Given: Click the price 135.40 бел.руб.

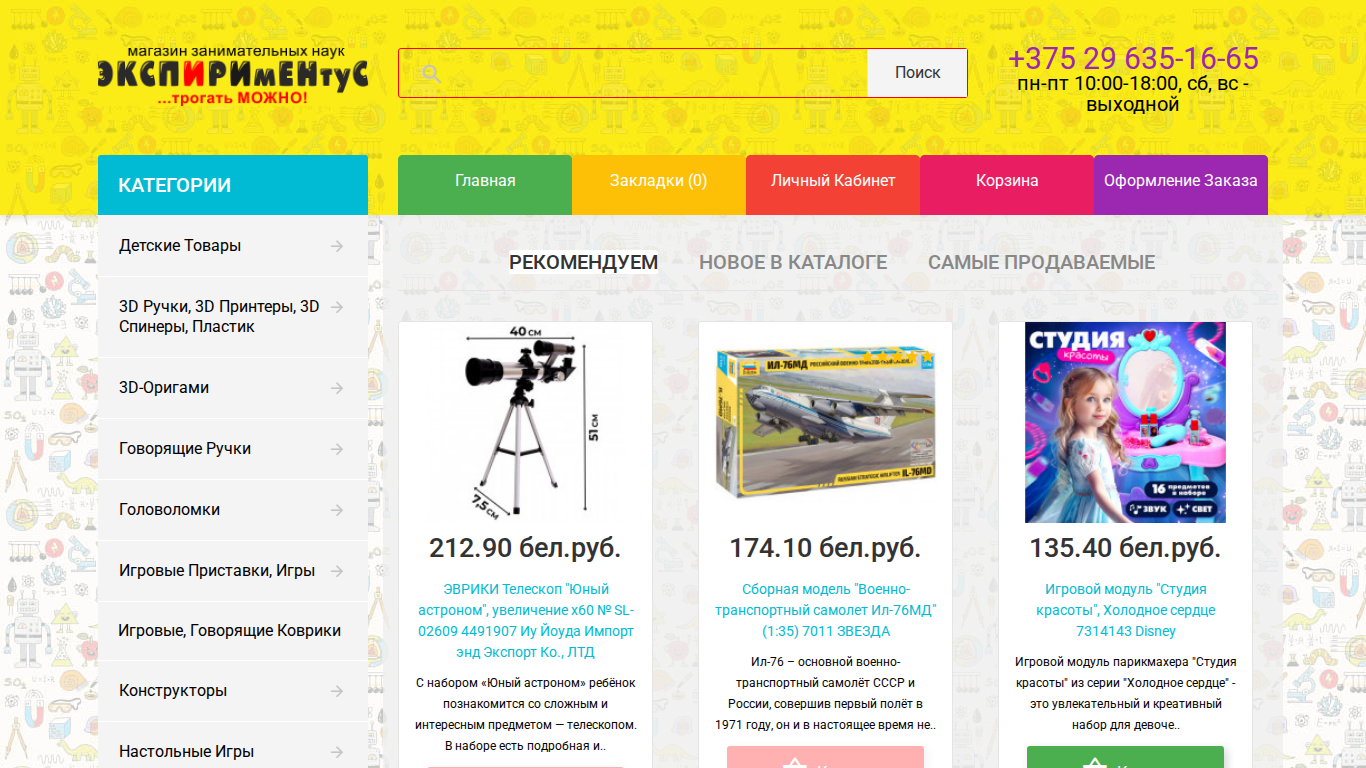Looking at the screenshot, I should tap(1126, 548).
